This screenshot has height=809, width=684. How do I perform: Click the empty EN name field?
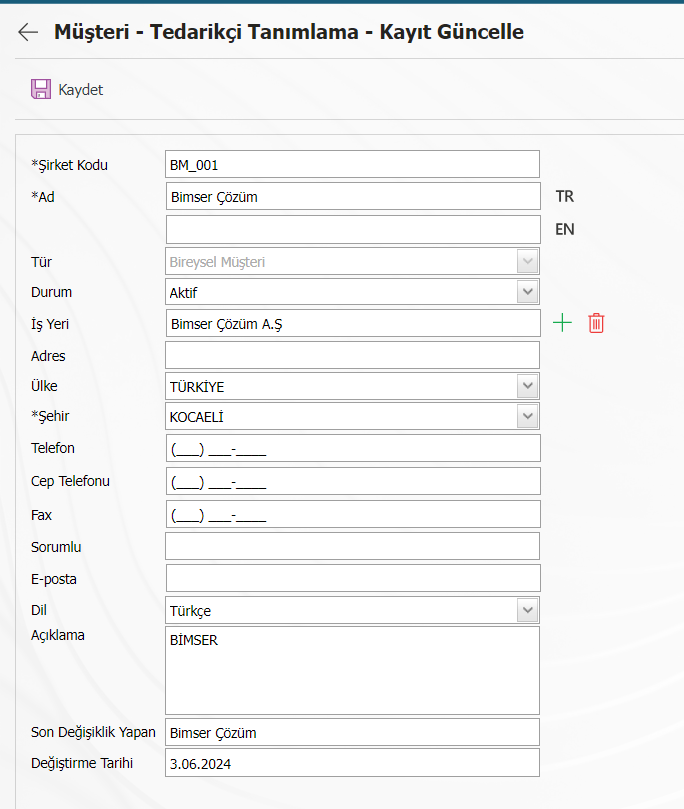coord(353,230)
